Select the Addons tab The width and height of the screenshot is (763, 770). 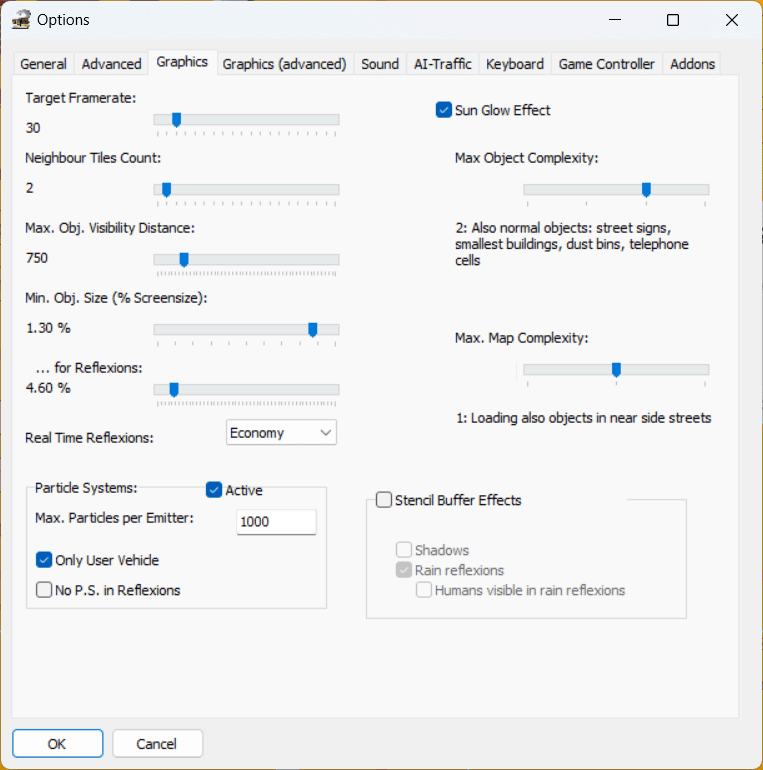pos(693,64)
